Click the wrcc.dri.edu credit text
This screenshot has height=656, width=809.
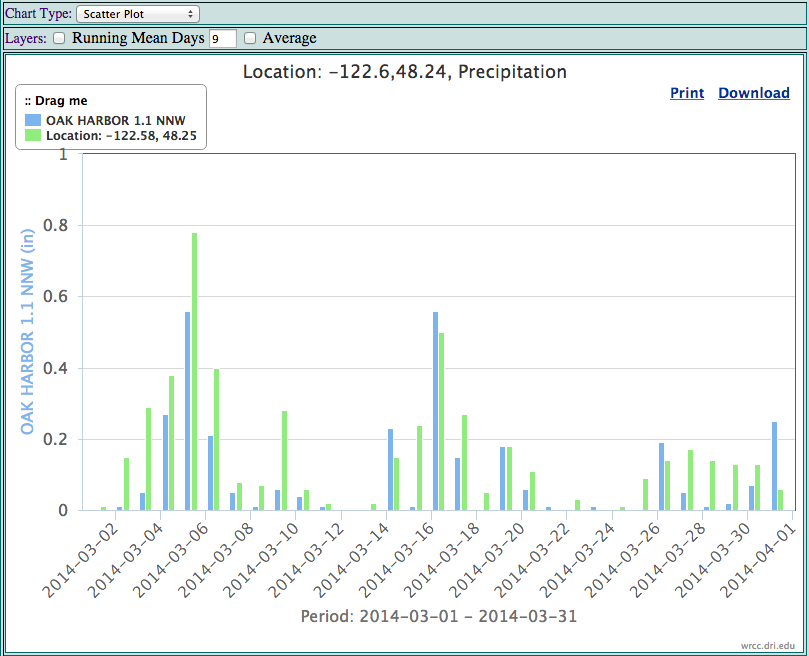[x=768, y=646]
